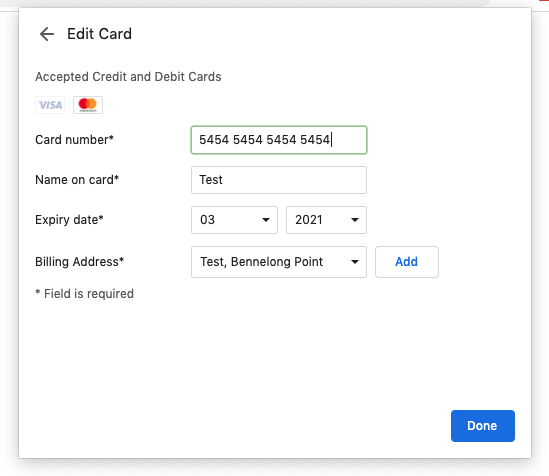This screenshot has height=476, width=549.
Task: Click the caret arrow in the Billing Address selector
Action: [355, 262]
